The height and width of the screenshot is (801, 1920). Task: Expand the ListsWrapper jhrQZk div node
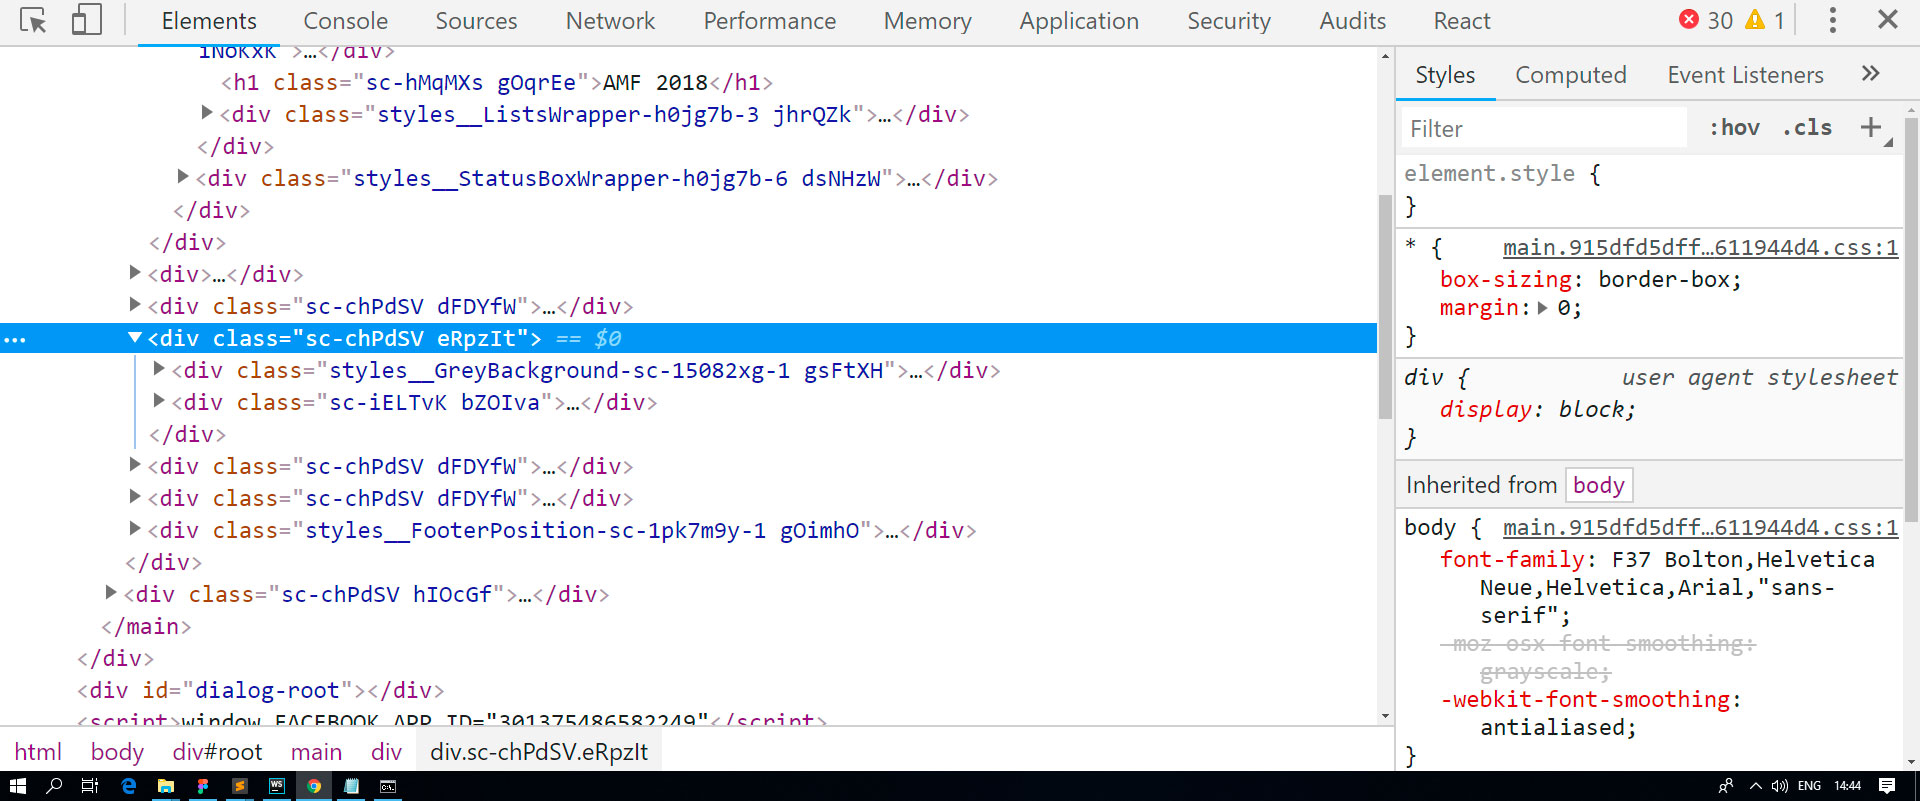(x=207, y=113)
